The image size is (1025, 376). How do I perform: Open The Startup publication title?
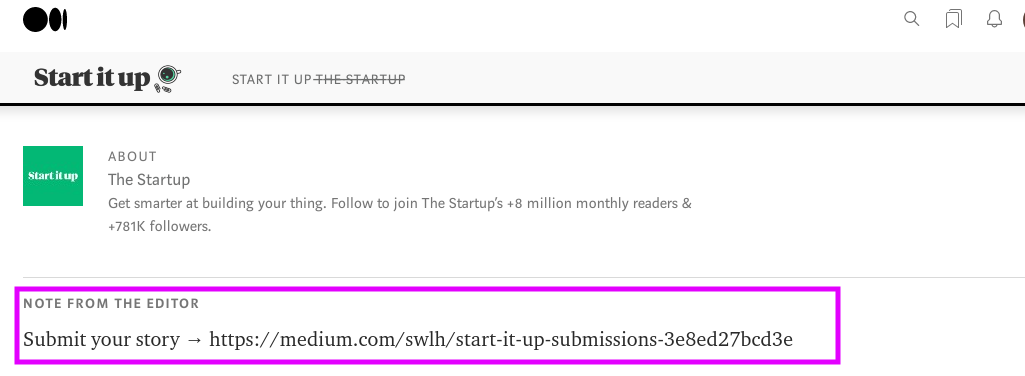coord(149,179)
